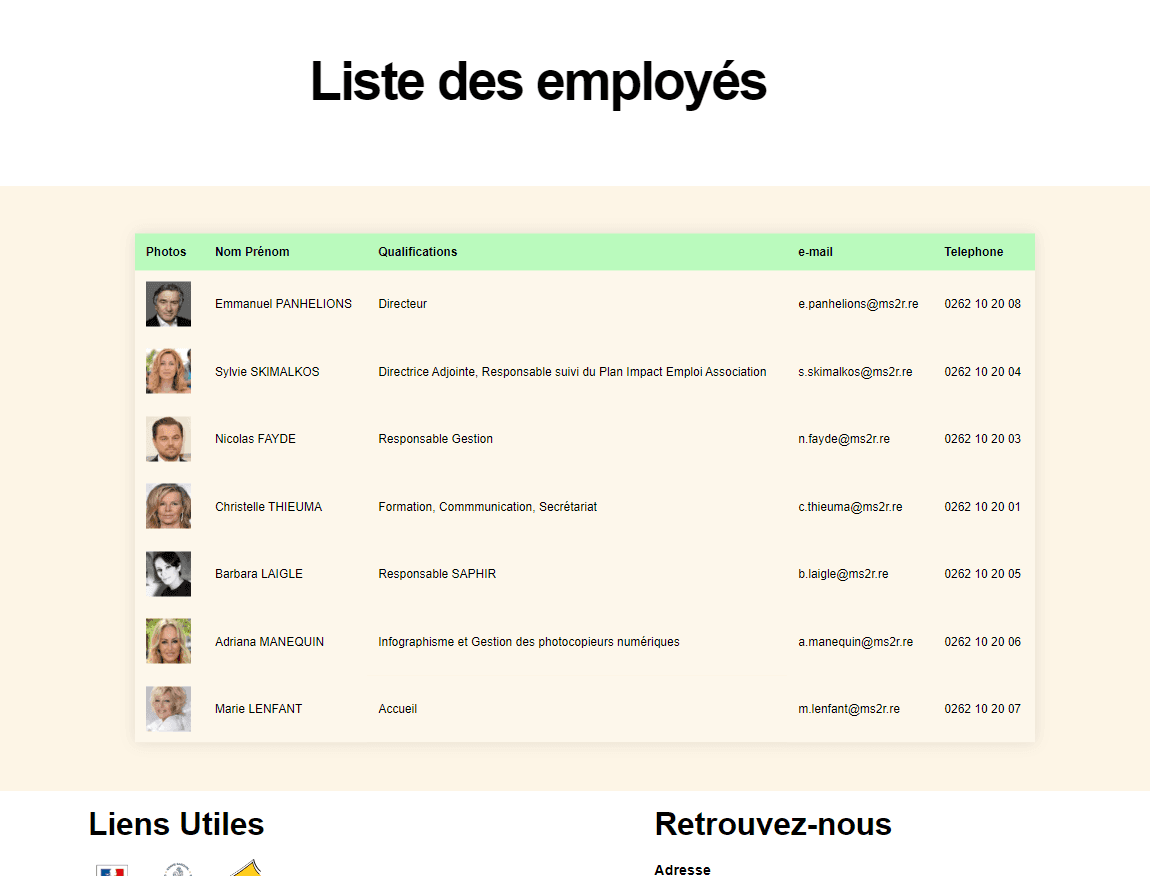The image size is (1150, 876).
Task: Click the Adresse label
Action: click(x=682, y=869)
